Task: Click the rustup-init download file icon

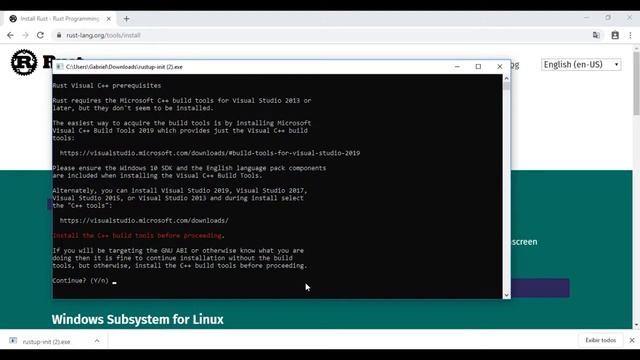Action: click(13, 341)
